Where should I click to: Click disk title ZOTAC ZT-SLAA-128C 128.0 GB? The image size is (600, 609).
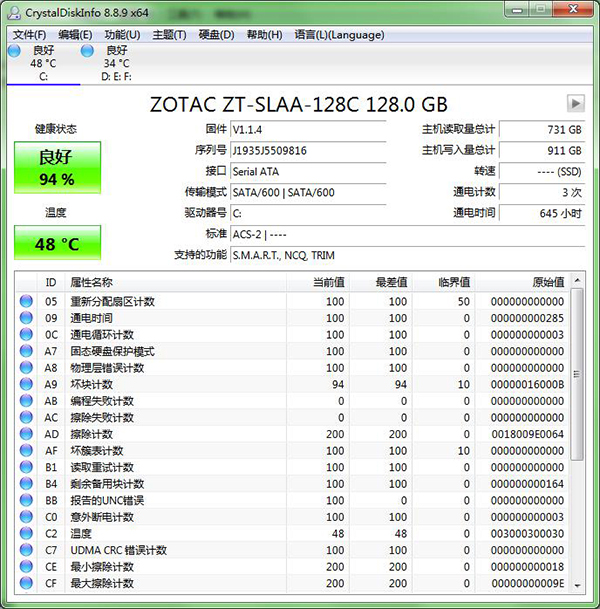pos(299,104)
